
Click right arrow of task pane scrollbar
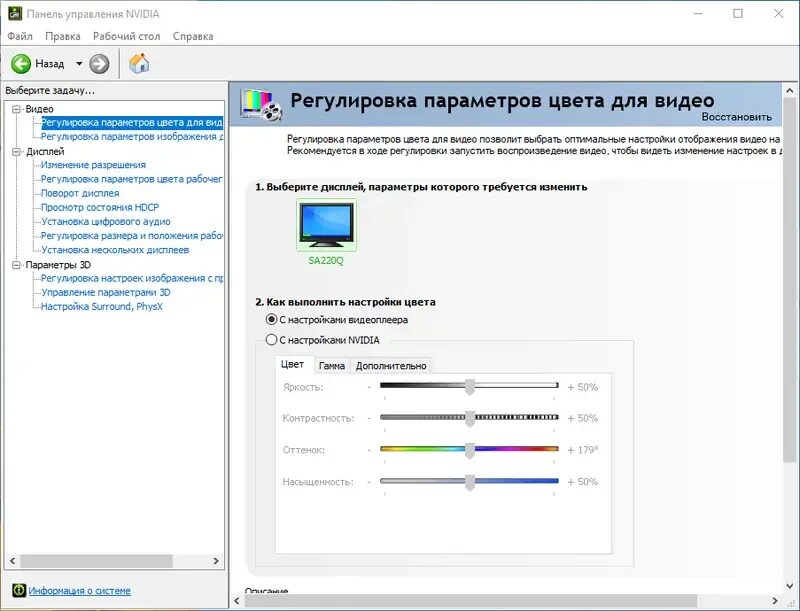click(x=216, y=561)
